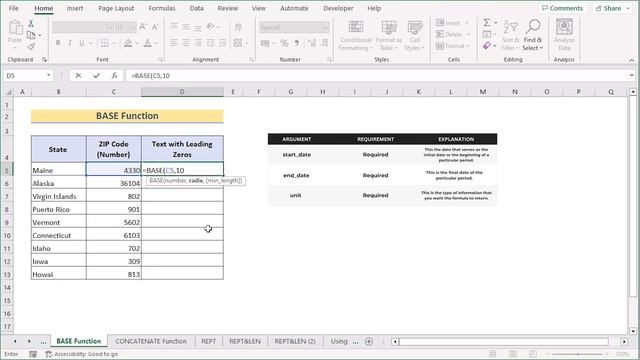Click Select All corner triangle
The height and width of the screenshot is (360, 640).
click(8, 92)
